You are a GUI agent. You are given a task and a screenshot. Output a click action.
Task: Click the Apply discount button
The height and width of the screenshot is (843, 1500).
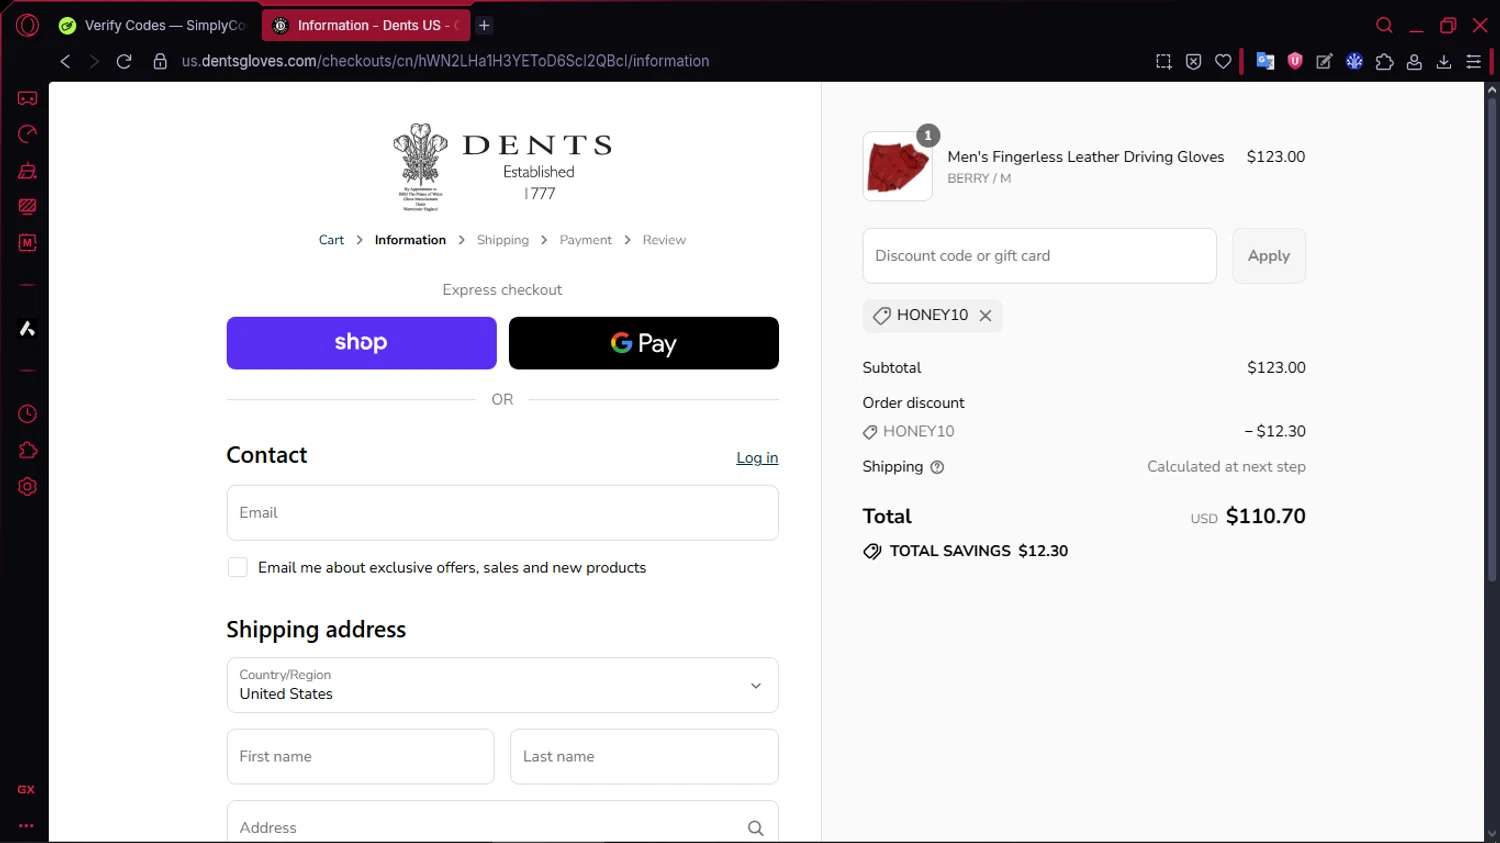point(1269,256)
